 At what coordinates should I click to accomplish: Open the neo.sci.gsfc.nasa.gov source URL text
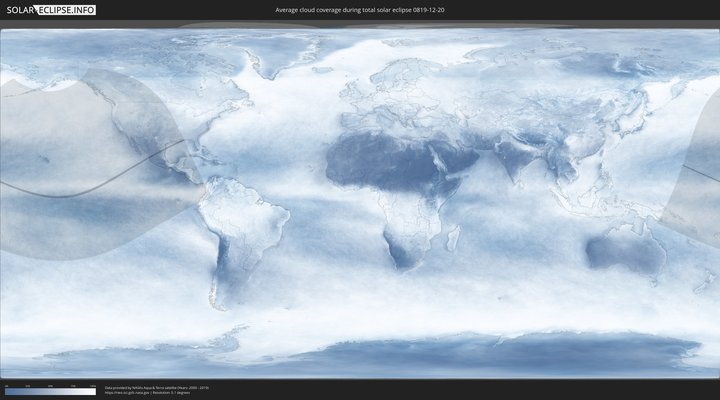pyautogui.click(x=127, y=393)
